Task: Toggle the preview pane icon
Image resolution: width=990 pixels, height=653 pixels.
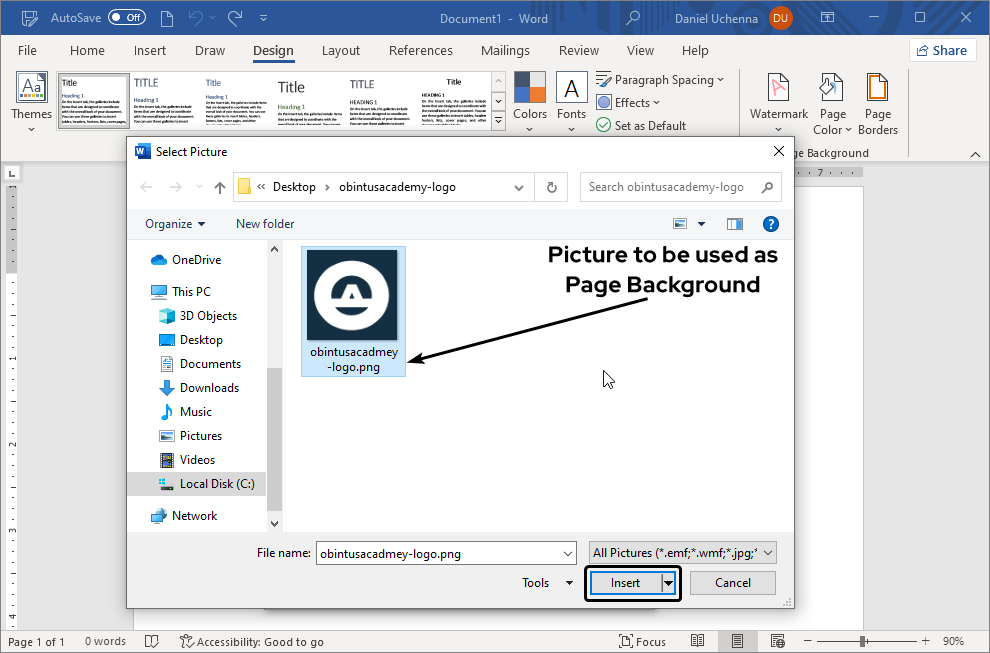Action: [735, 224]
